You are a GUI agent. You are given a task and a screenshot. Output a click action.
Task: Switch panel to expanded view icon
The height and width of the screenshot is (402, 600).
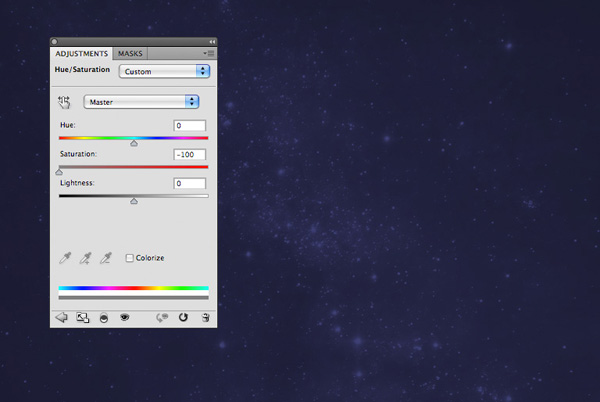click(x=83, y=317)
